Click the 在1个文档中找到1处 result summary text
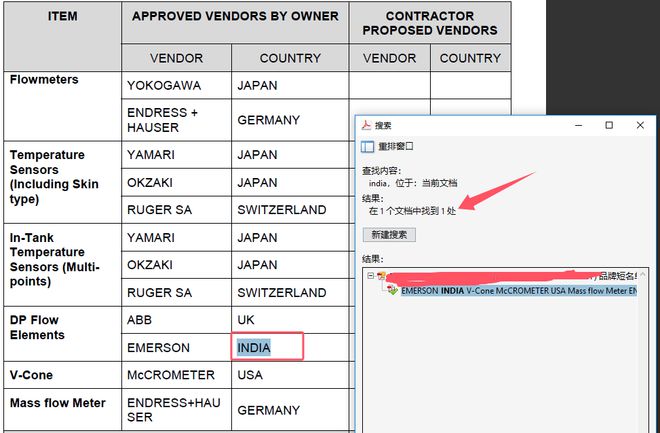 tap(412, 211)
